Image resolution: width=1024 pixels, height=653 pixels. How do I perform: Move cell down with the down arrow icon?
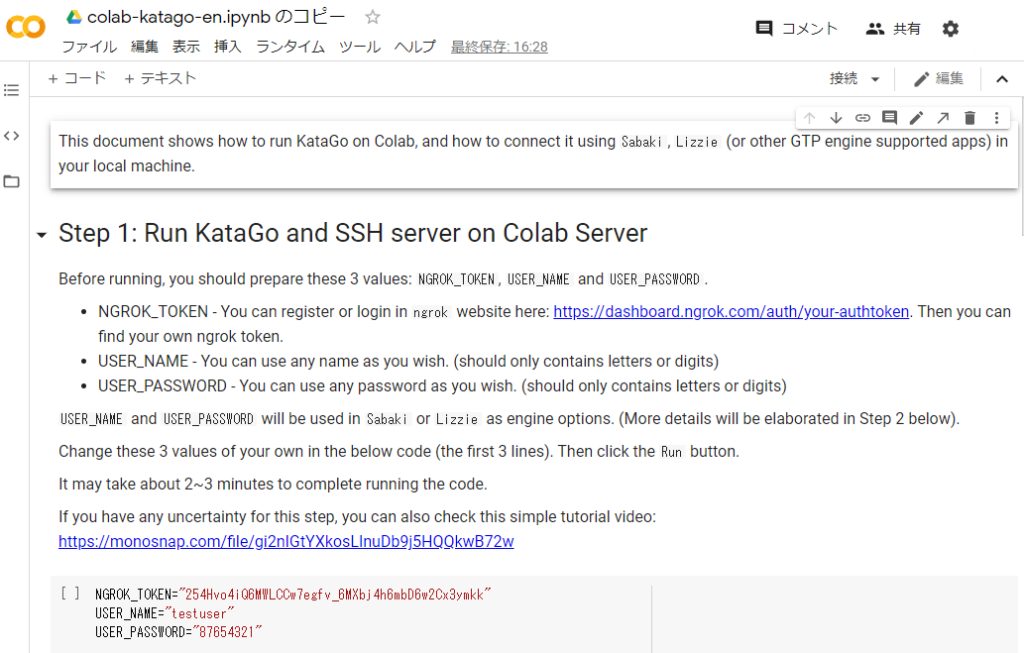[x=836, y=118]
